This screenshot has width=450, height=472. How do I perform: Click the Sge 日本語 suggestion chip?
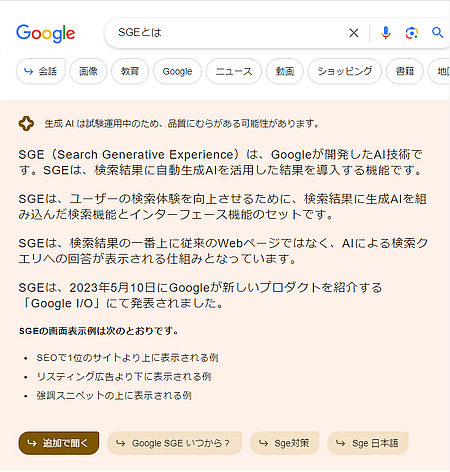(368, 443)
